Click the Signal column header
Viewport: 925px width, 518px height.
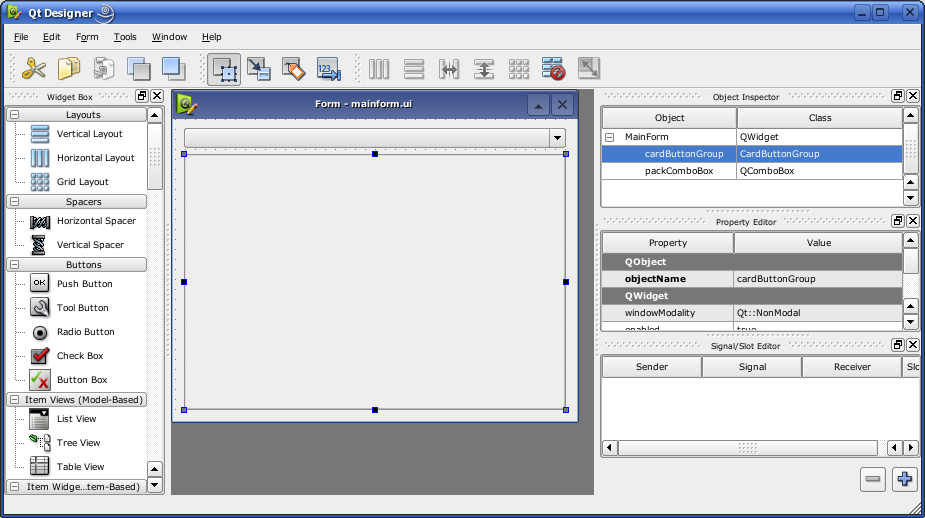[x=753, y=367]
